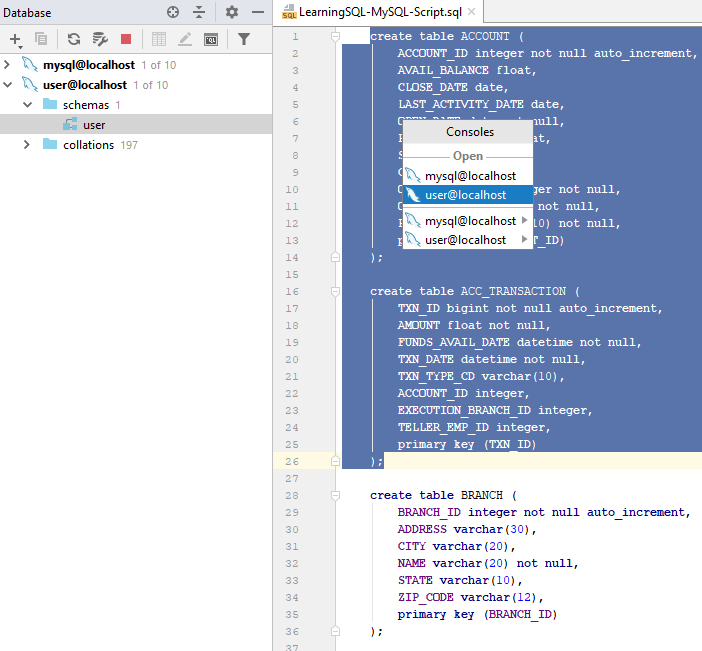Expand the collations folder
The height and width of the screenshot is (651, 702).
point(27,145)
